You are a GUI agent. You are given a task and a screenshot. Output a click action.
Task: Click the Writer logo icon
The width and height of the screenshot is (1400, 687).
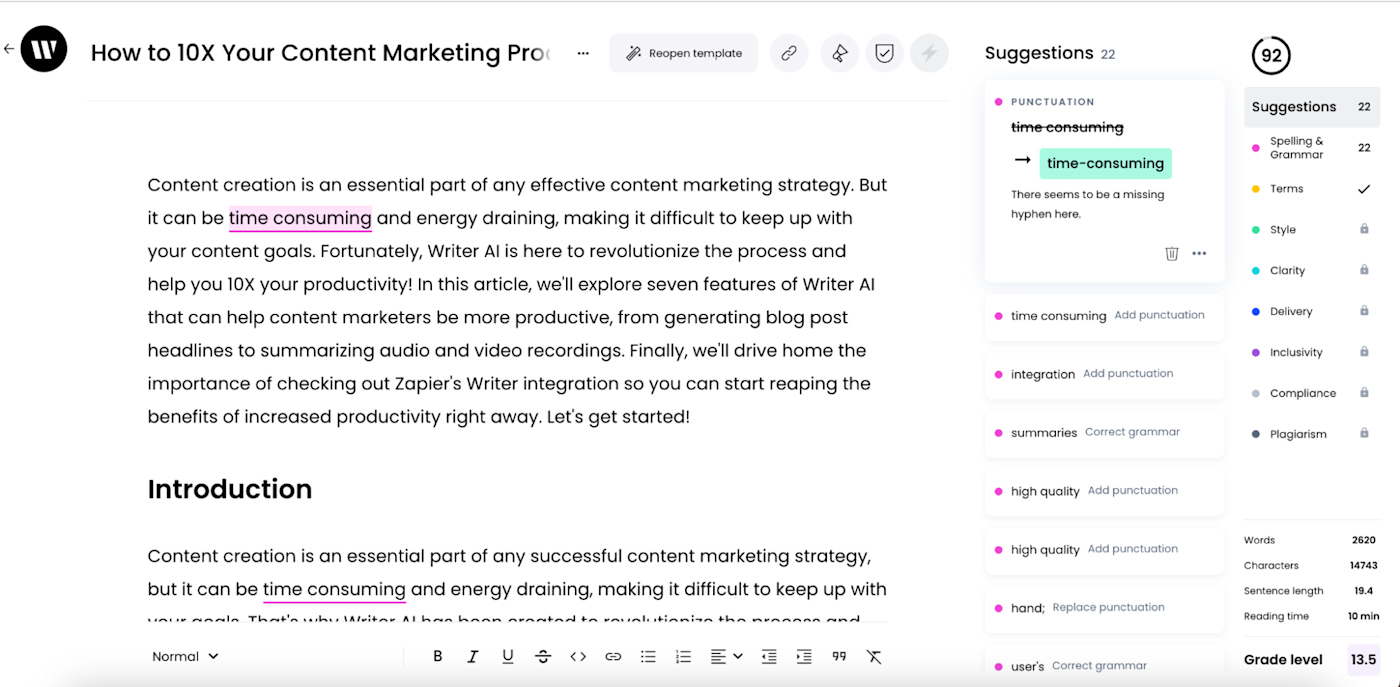(x=44, y=49)
